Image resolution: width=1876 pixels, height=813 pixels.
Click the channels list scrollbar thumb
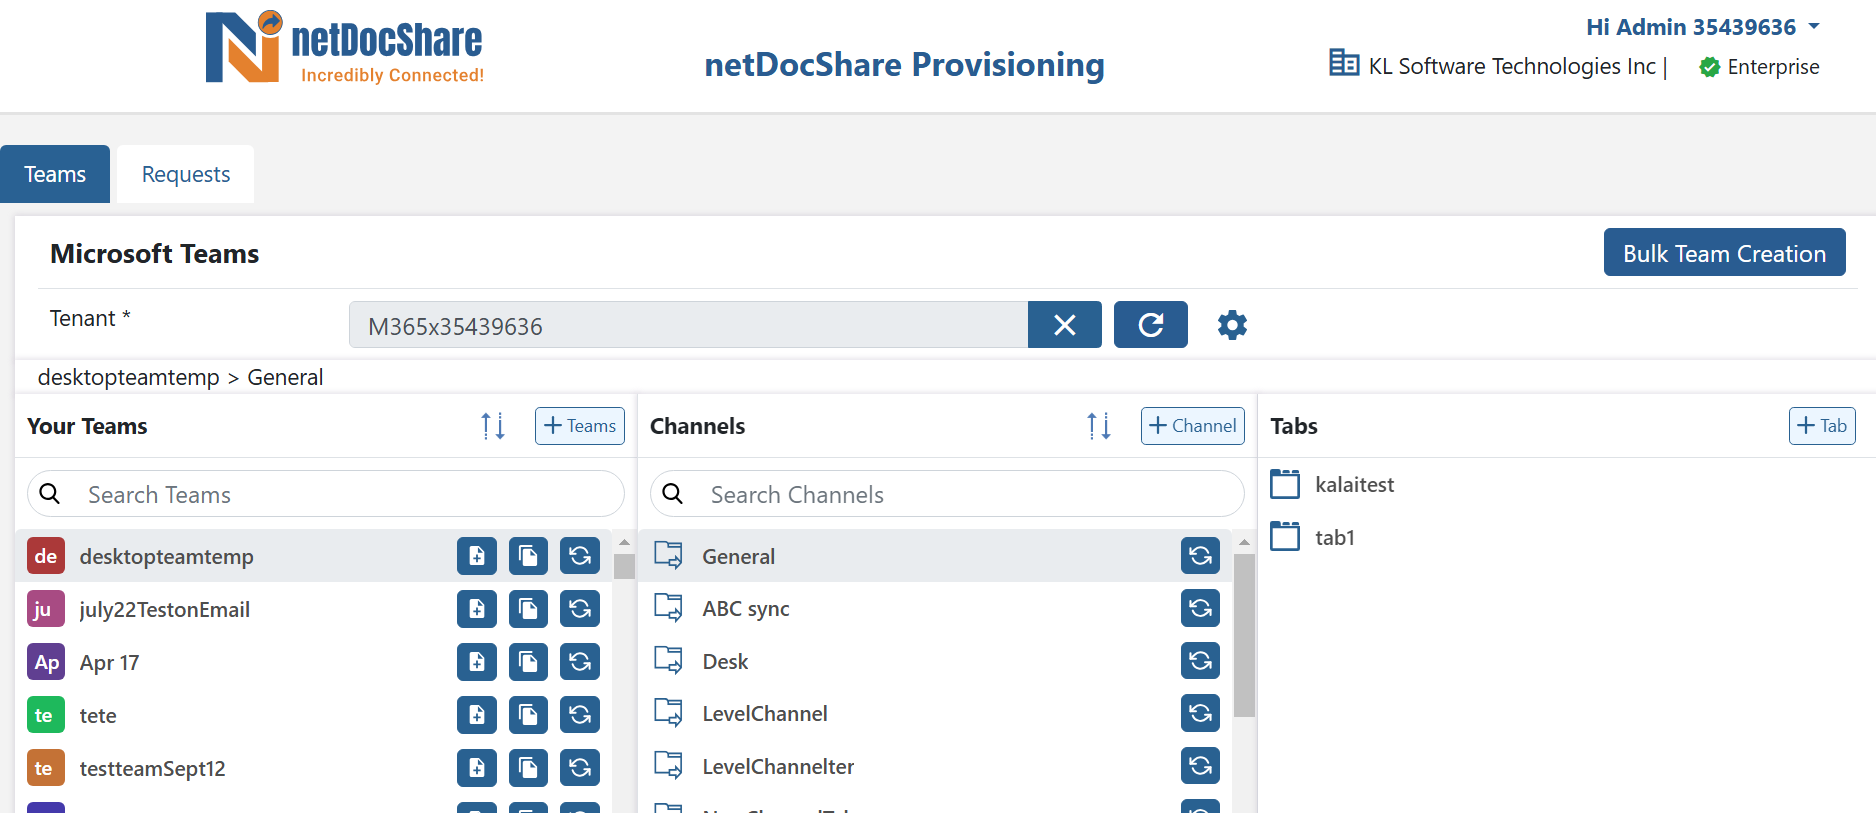[x=1244, y=636]
